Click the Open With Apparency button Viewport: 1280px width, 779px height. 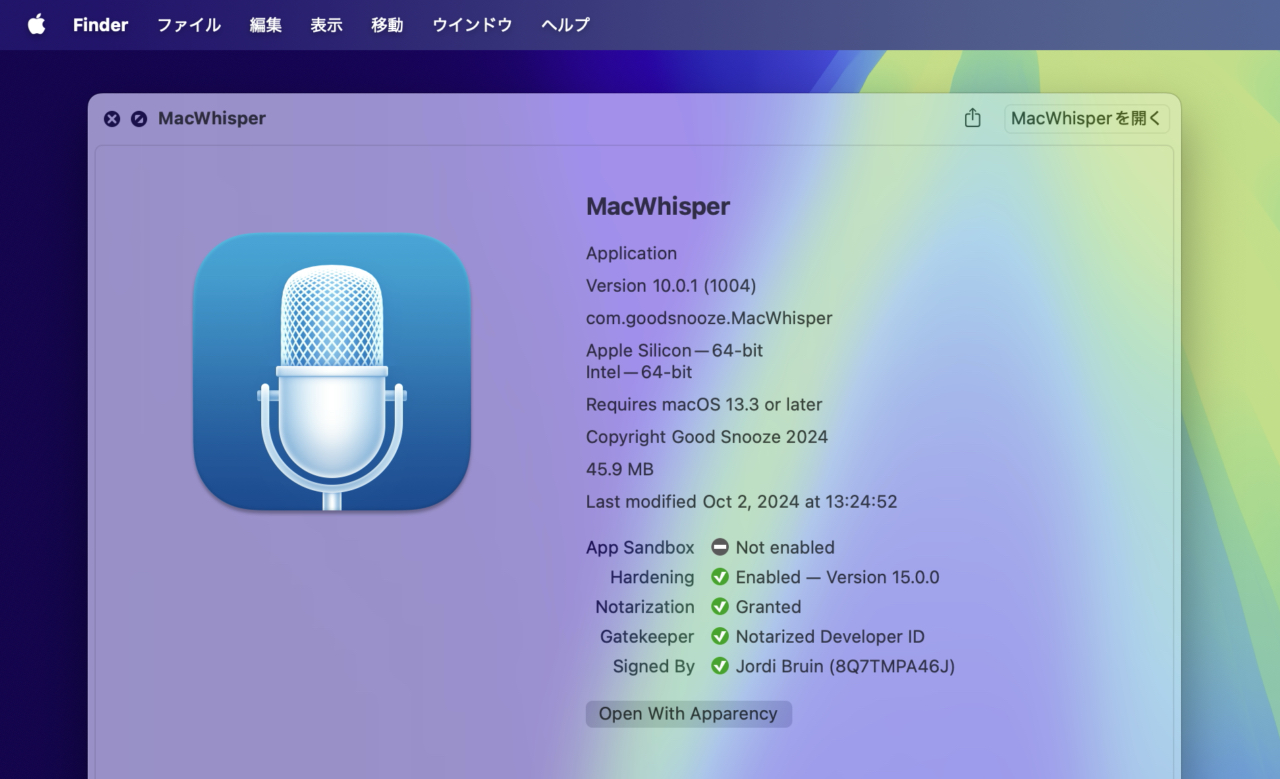688,714
